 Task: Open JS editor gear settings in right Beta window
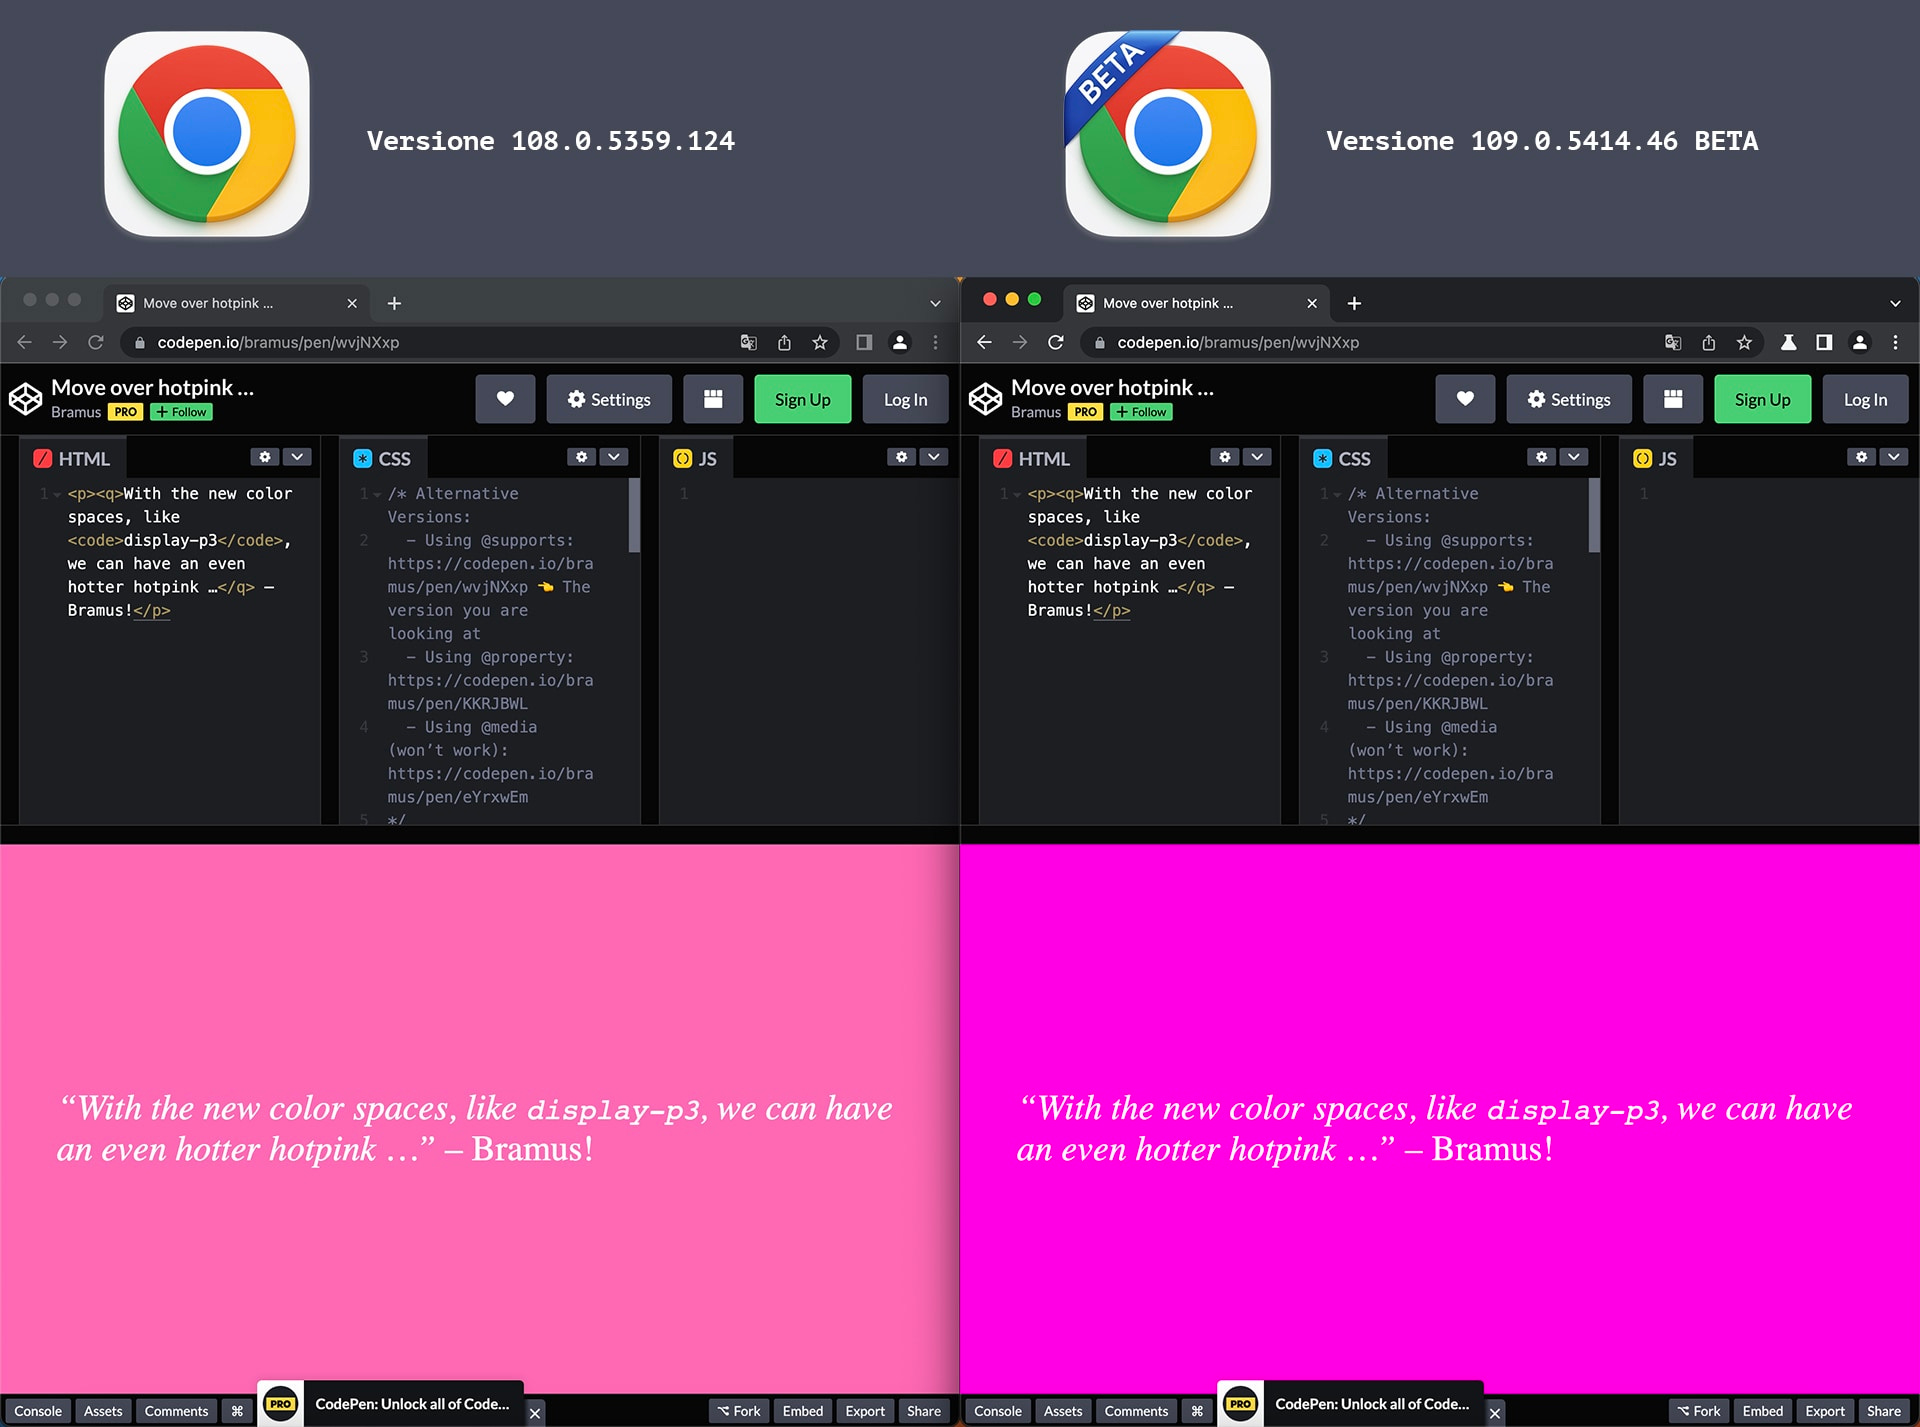[x=1861, y=457]
